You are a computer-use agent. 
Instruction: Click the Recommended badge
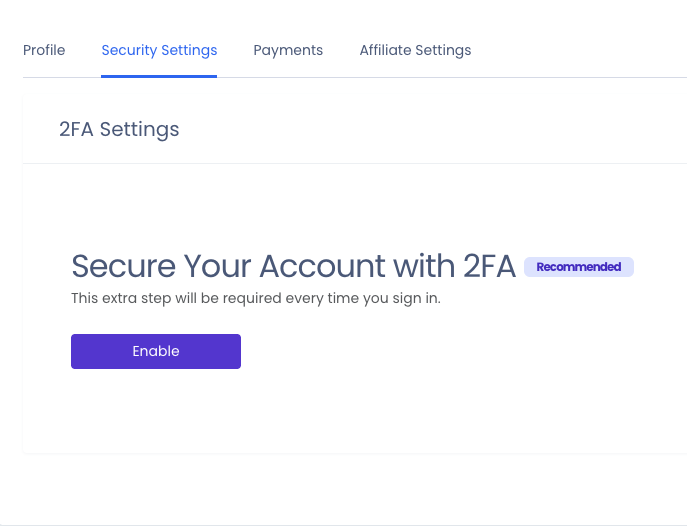click(579, 267)
